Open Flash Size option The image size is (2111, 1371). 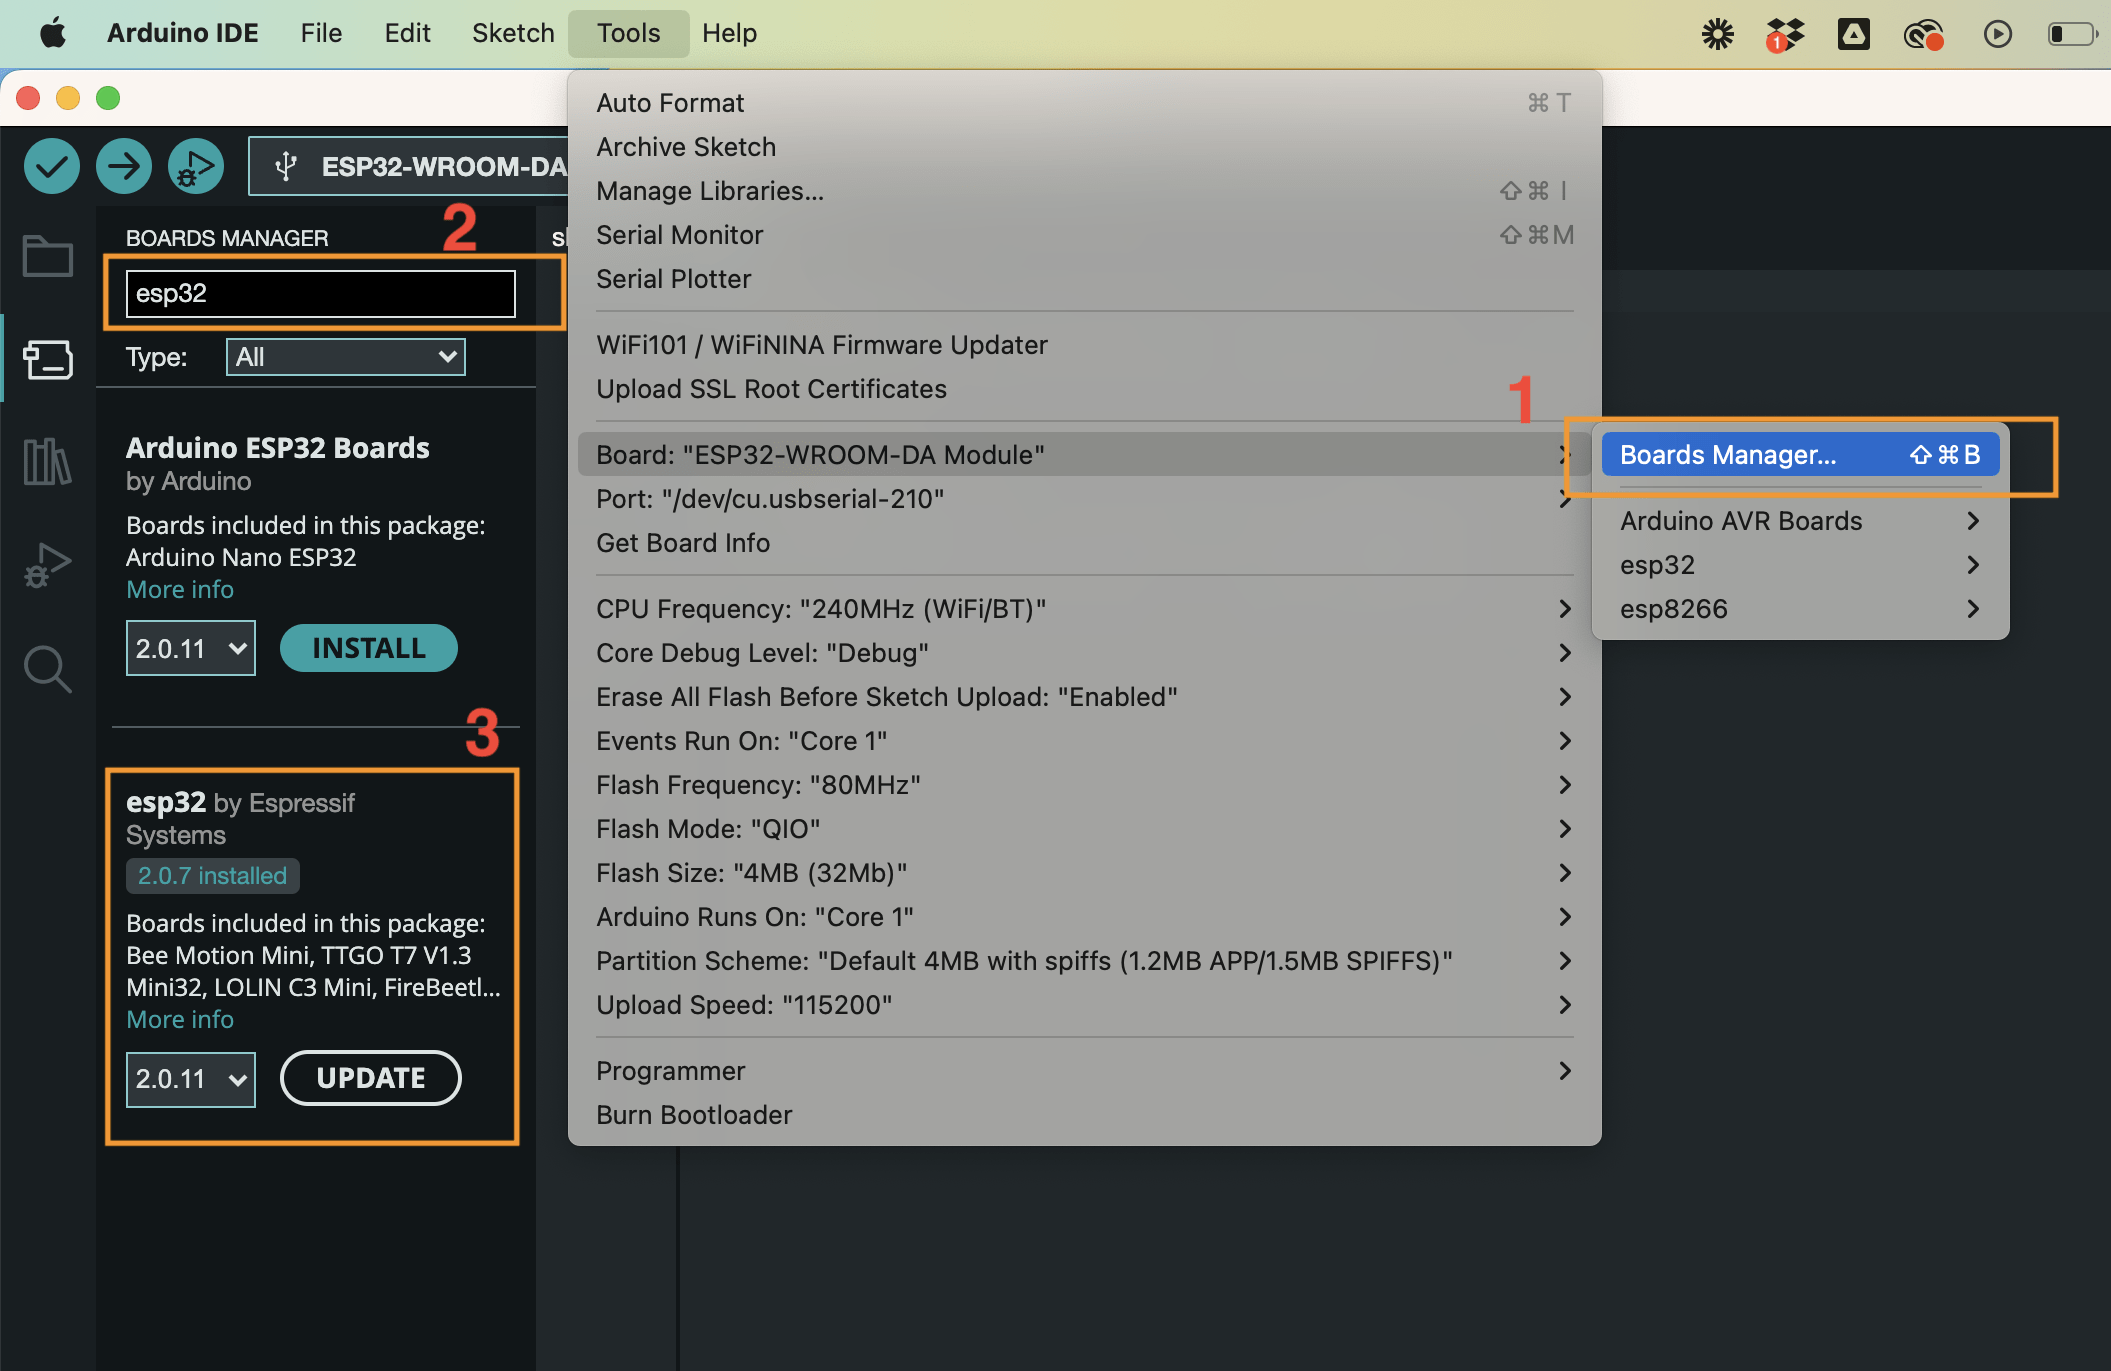pyautogui.click(x=1084, y=873)
